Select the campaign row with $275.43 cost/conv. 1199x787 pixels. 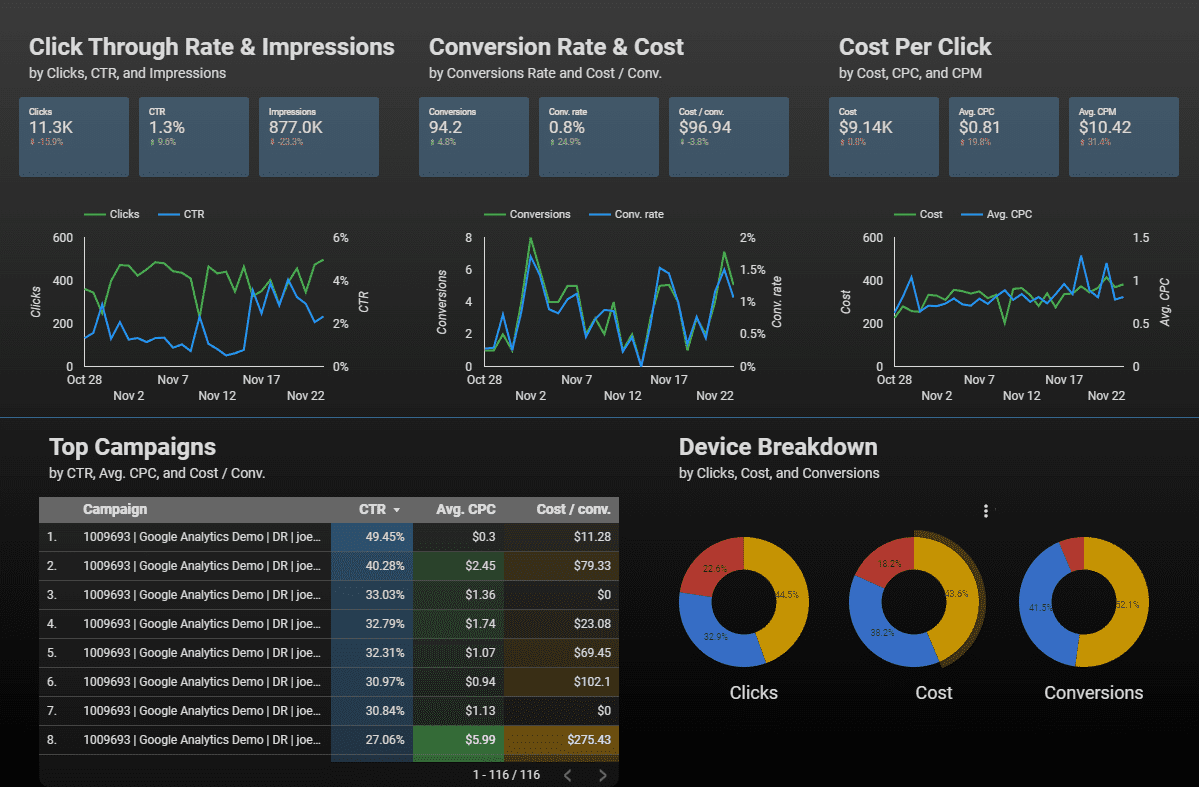(x=205, y=740)
